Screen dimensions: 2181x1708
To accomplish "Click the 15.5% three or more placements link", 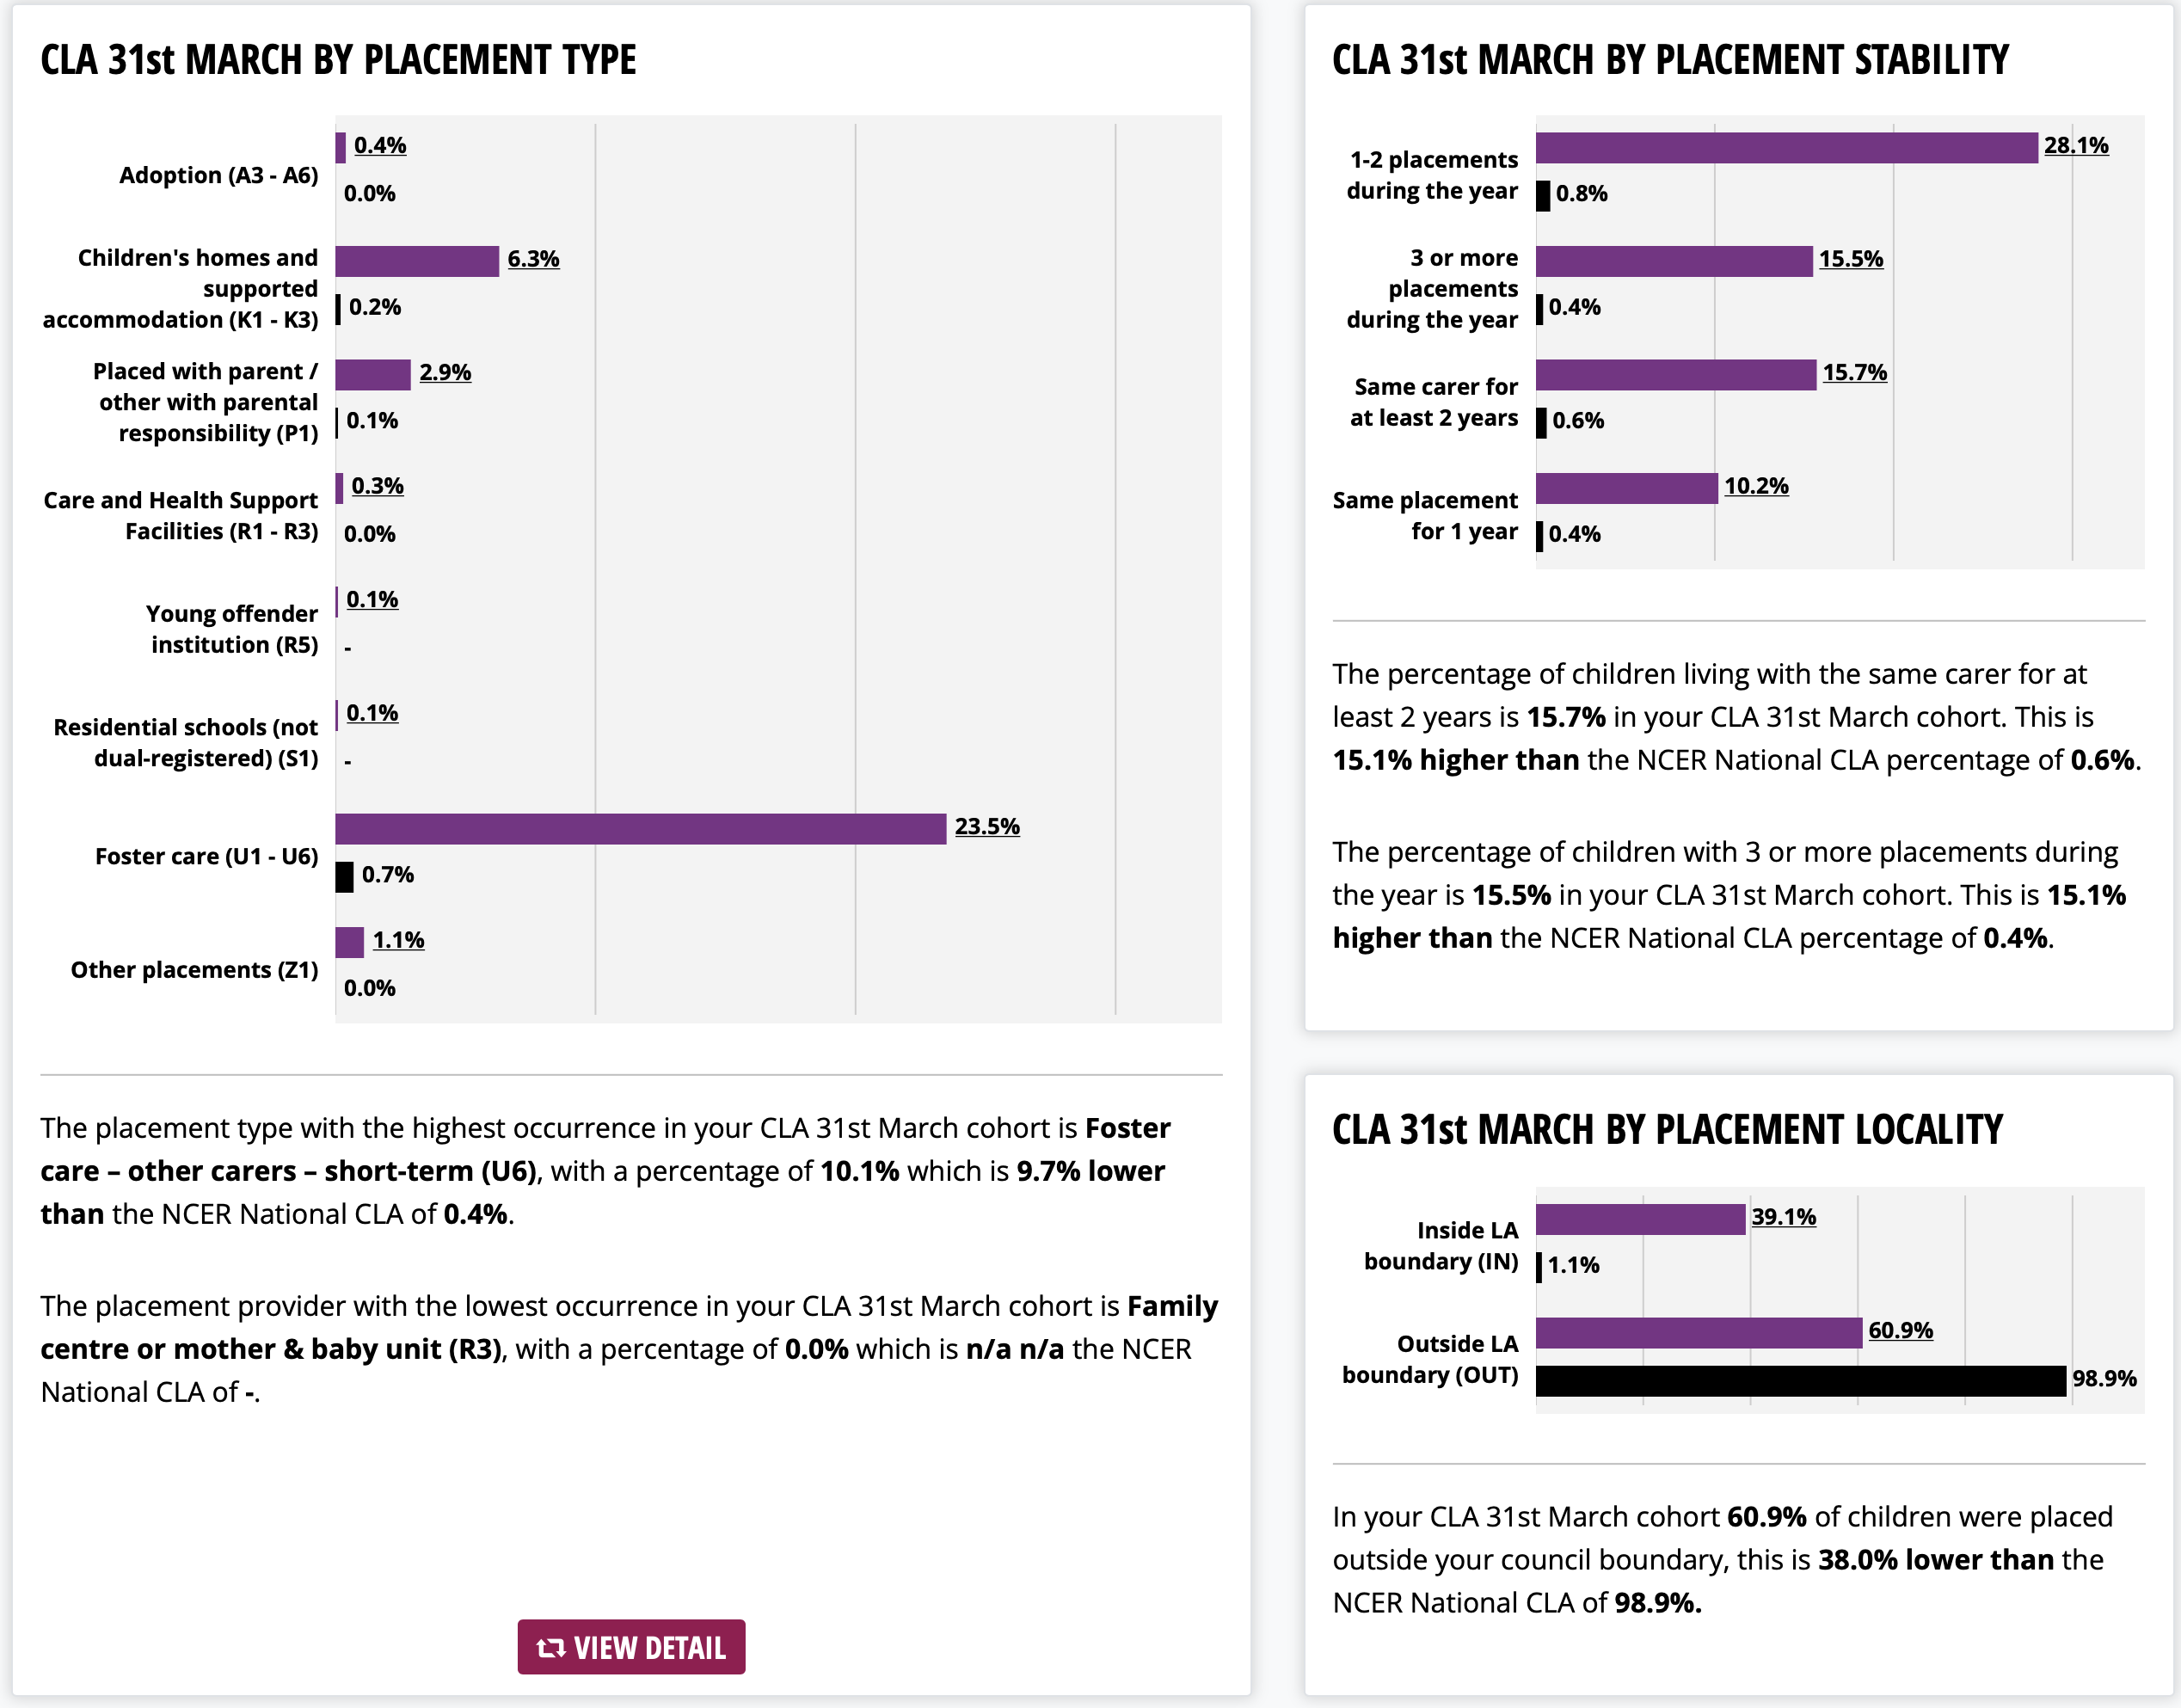I will [1850, 258].
